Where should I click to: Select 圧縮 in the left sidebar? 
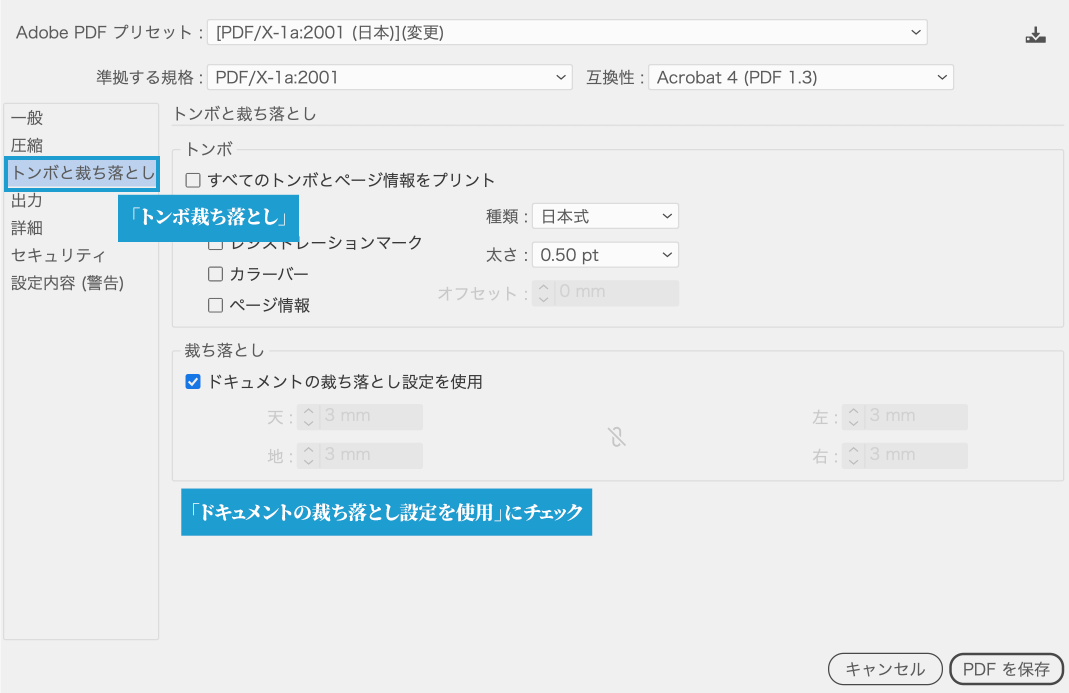pos(28,146)
